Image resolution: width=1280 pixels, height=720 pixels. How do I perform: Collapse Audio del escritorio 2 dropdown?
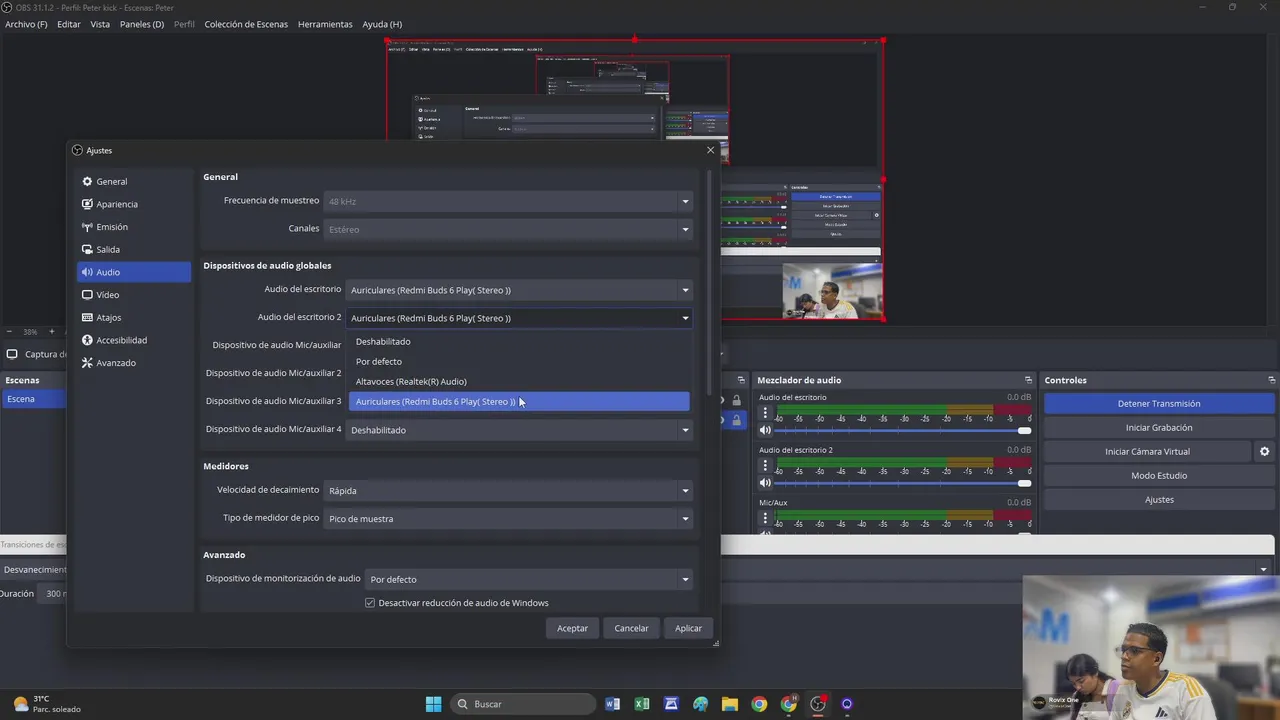[x=519, y=318]
